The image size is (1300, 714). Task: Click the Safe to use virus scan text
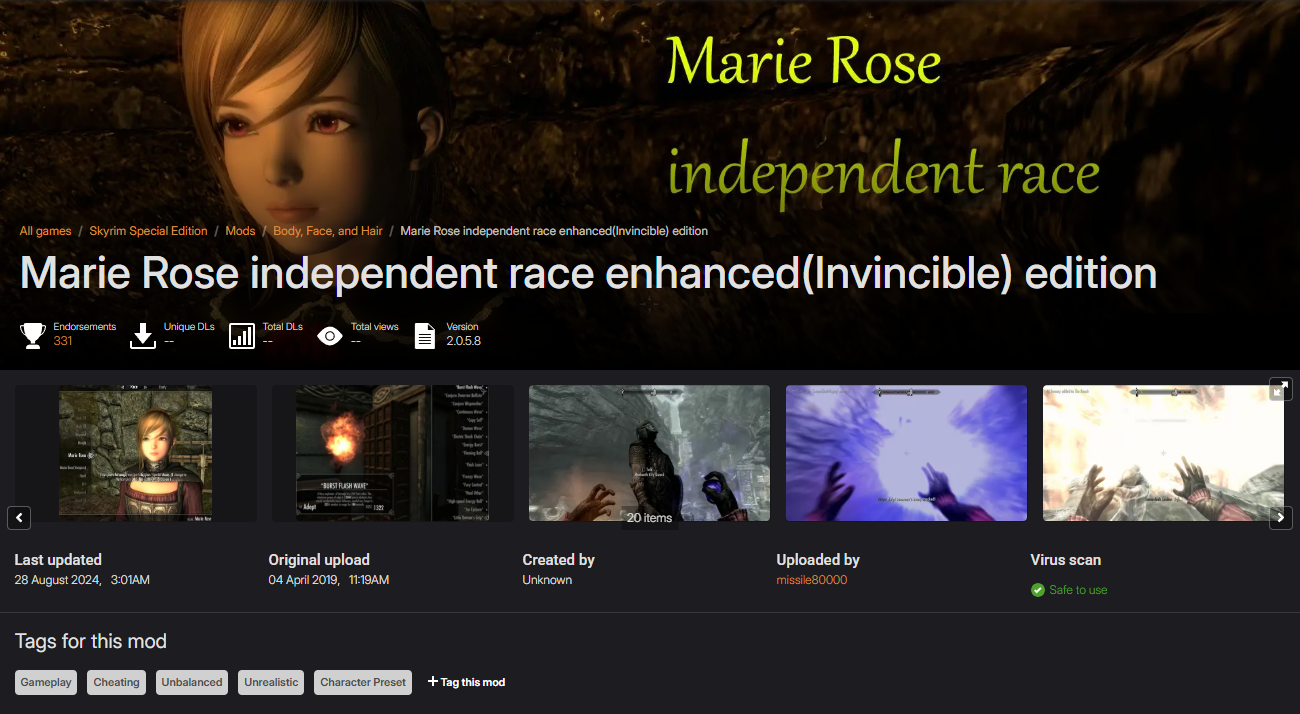click(x=1078, y=590)
